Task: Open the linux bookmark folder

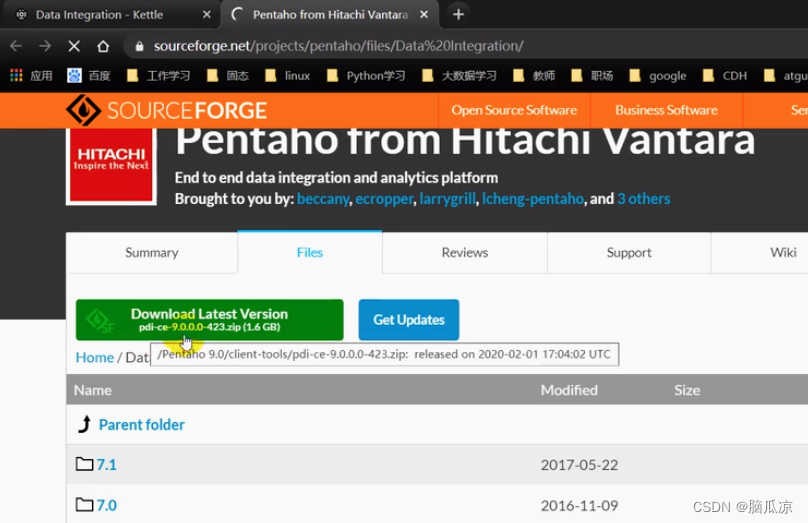Action: click(x=288, y=76)
